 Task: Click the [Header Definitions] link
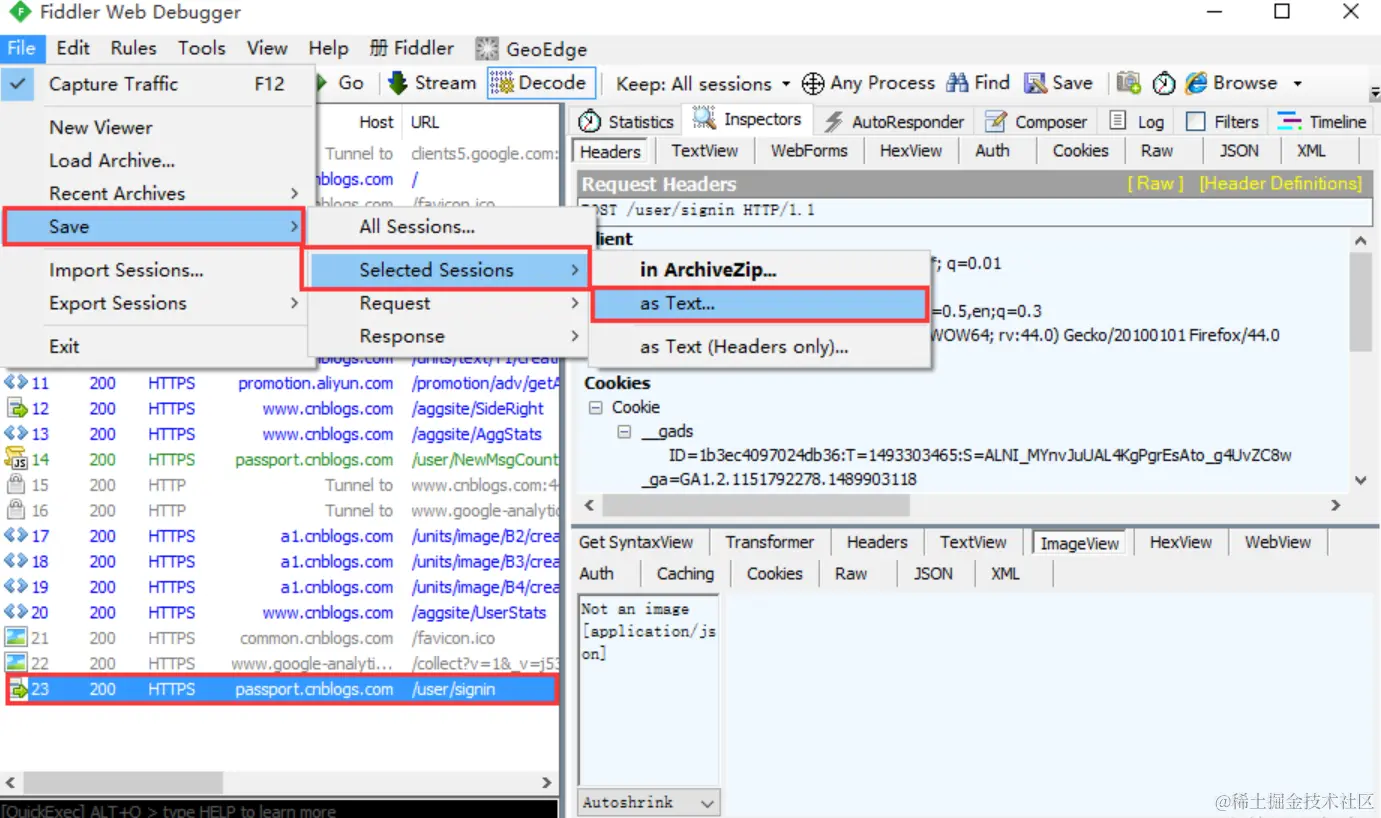click(x=1281, y=184)
